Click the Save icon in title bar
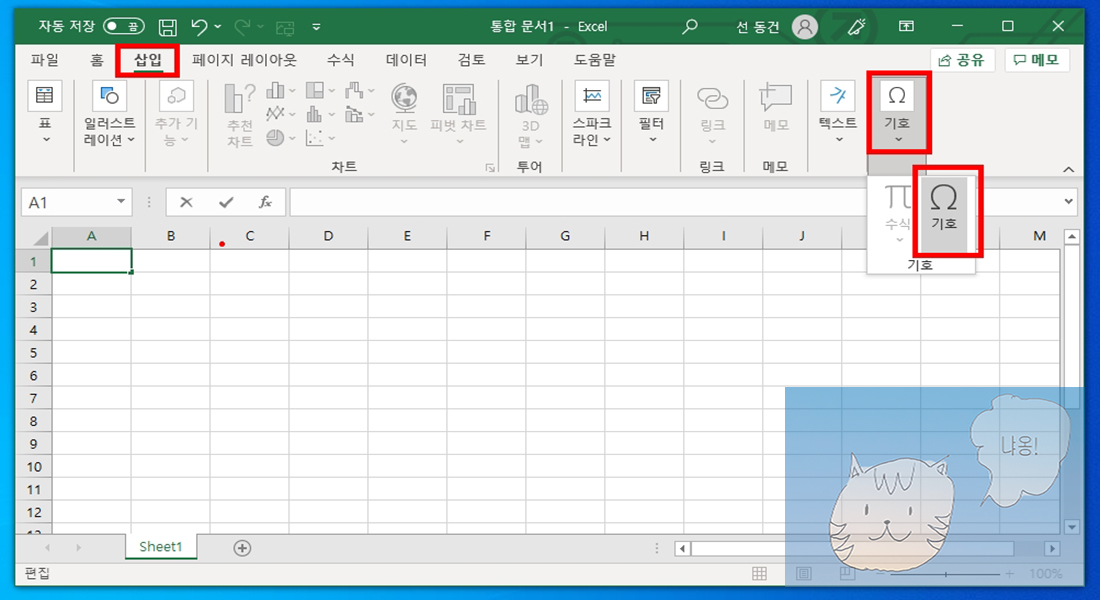Screen dimensions: 1100x600 click(x=168, y=27)
